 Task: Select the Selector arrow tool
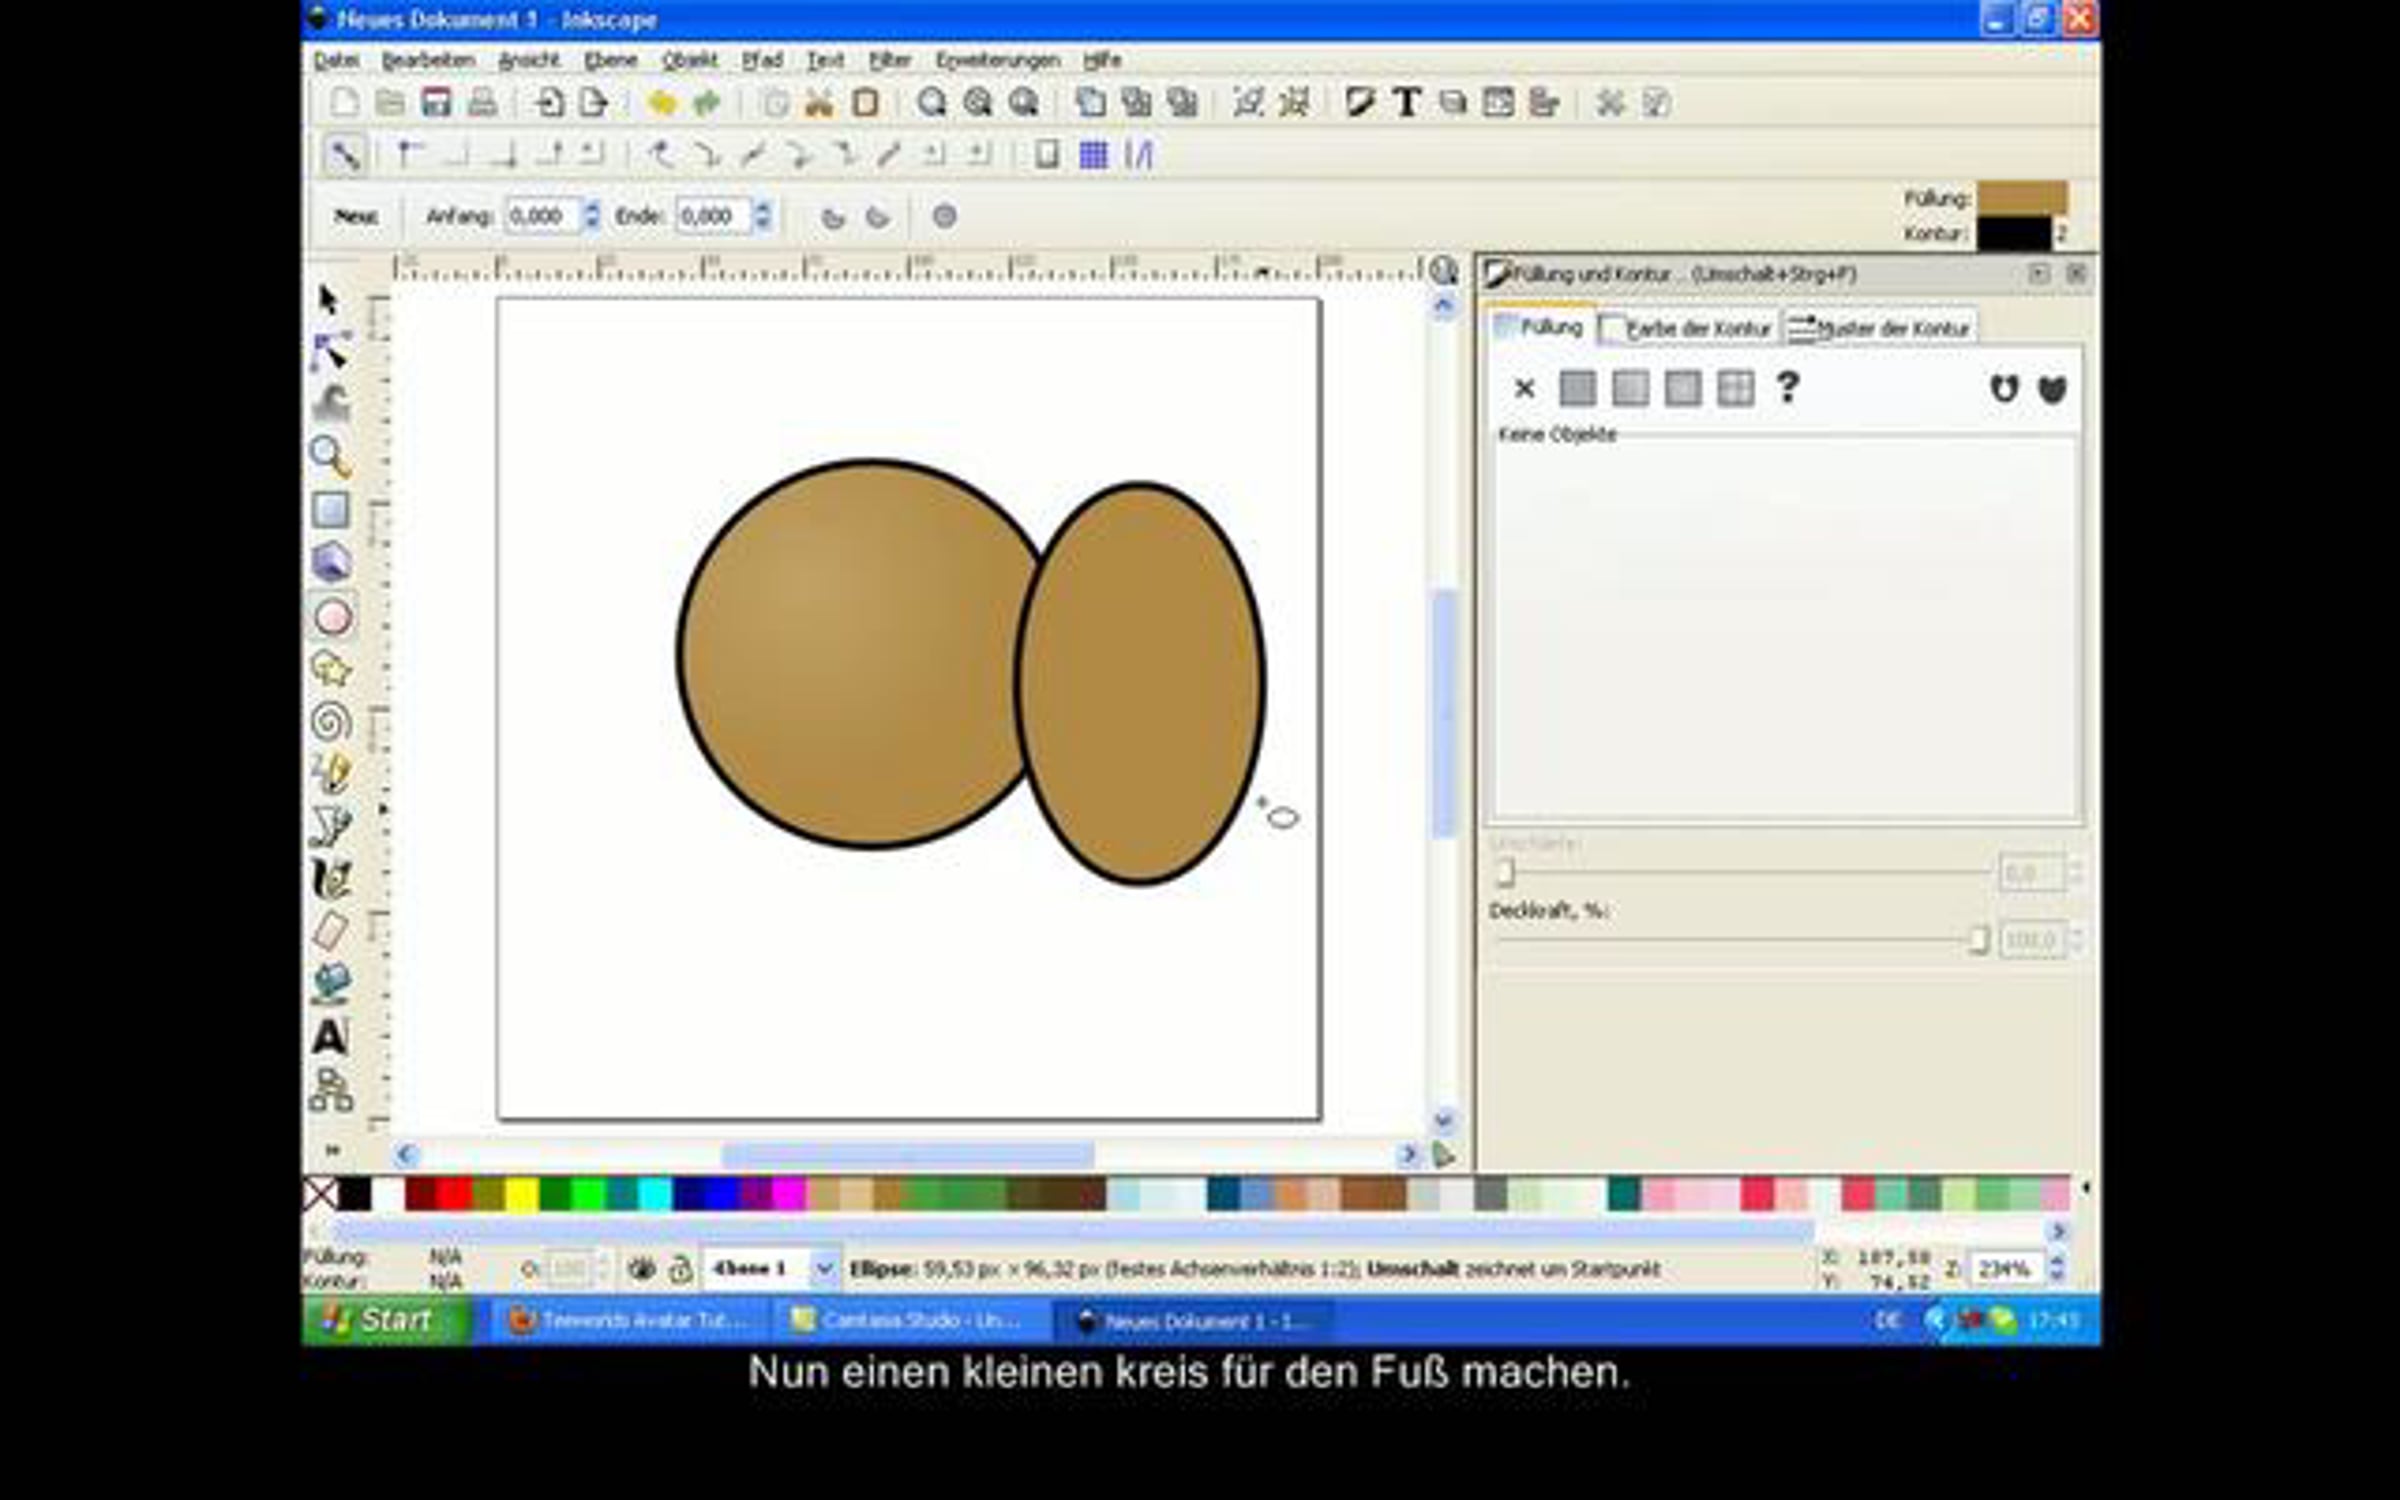[x=329, y=301]
